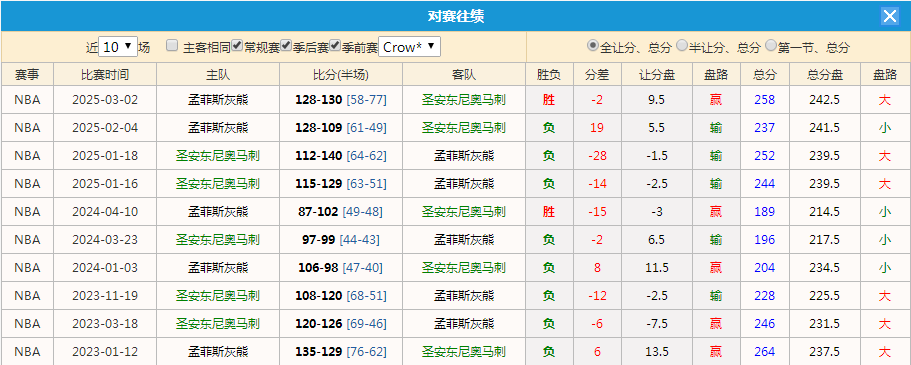Image resolution: width=911 pixels, height=365 pixels.
Task: Click the 115-129 score on 2025-01-16
Action: (318, 184)
